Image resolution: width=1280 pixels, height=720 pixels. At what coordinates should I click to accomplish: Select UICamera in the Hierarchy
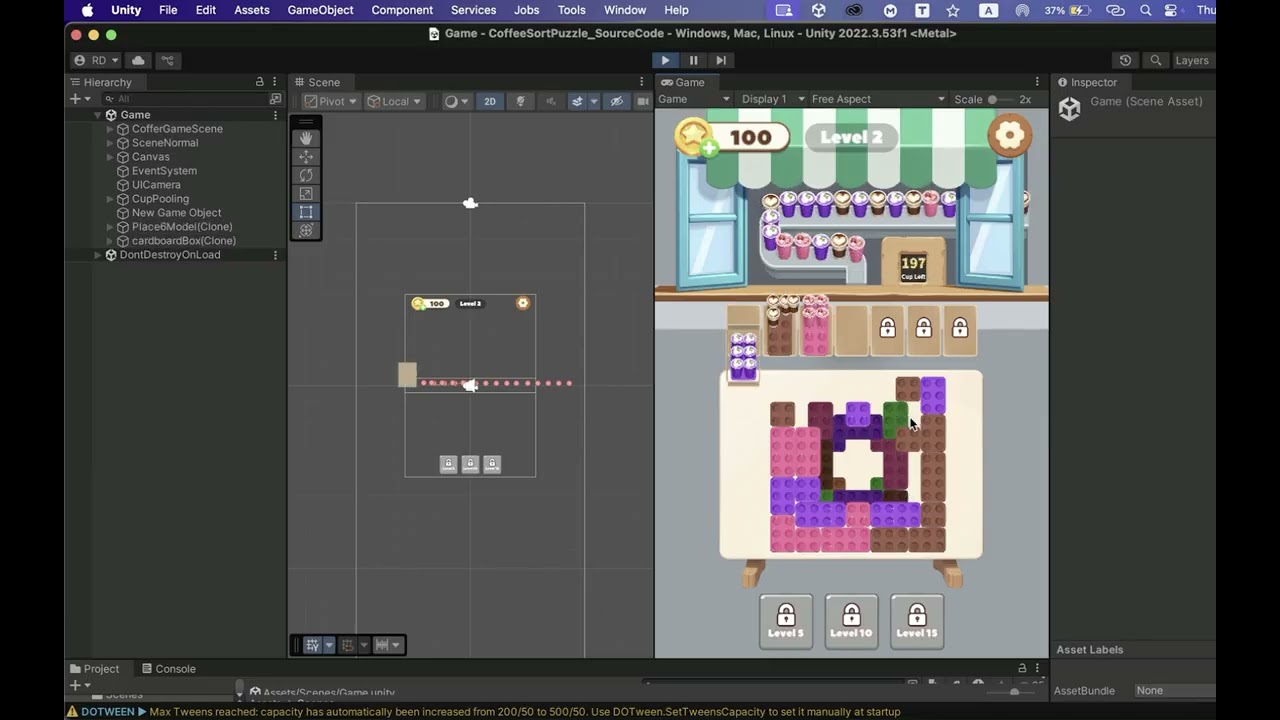tap(156, 185)
